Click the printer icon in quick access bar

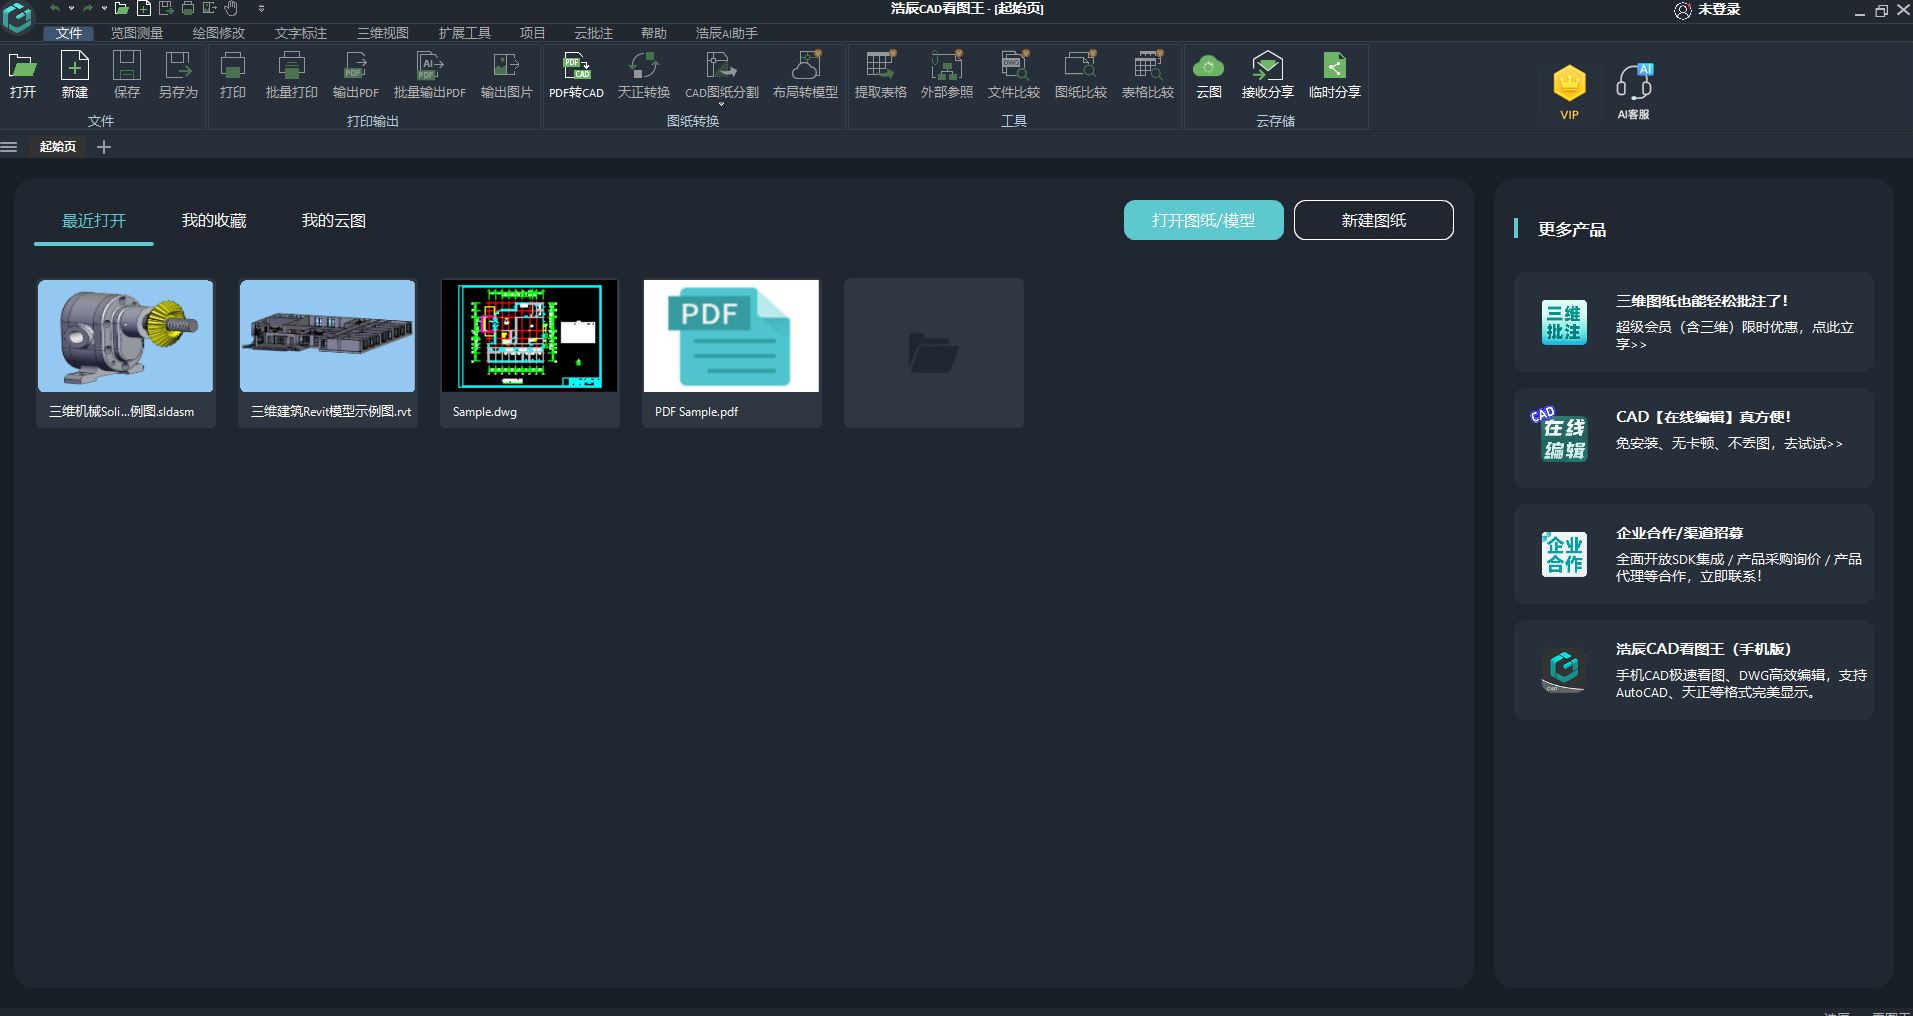(x=188, y=8)
